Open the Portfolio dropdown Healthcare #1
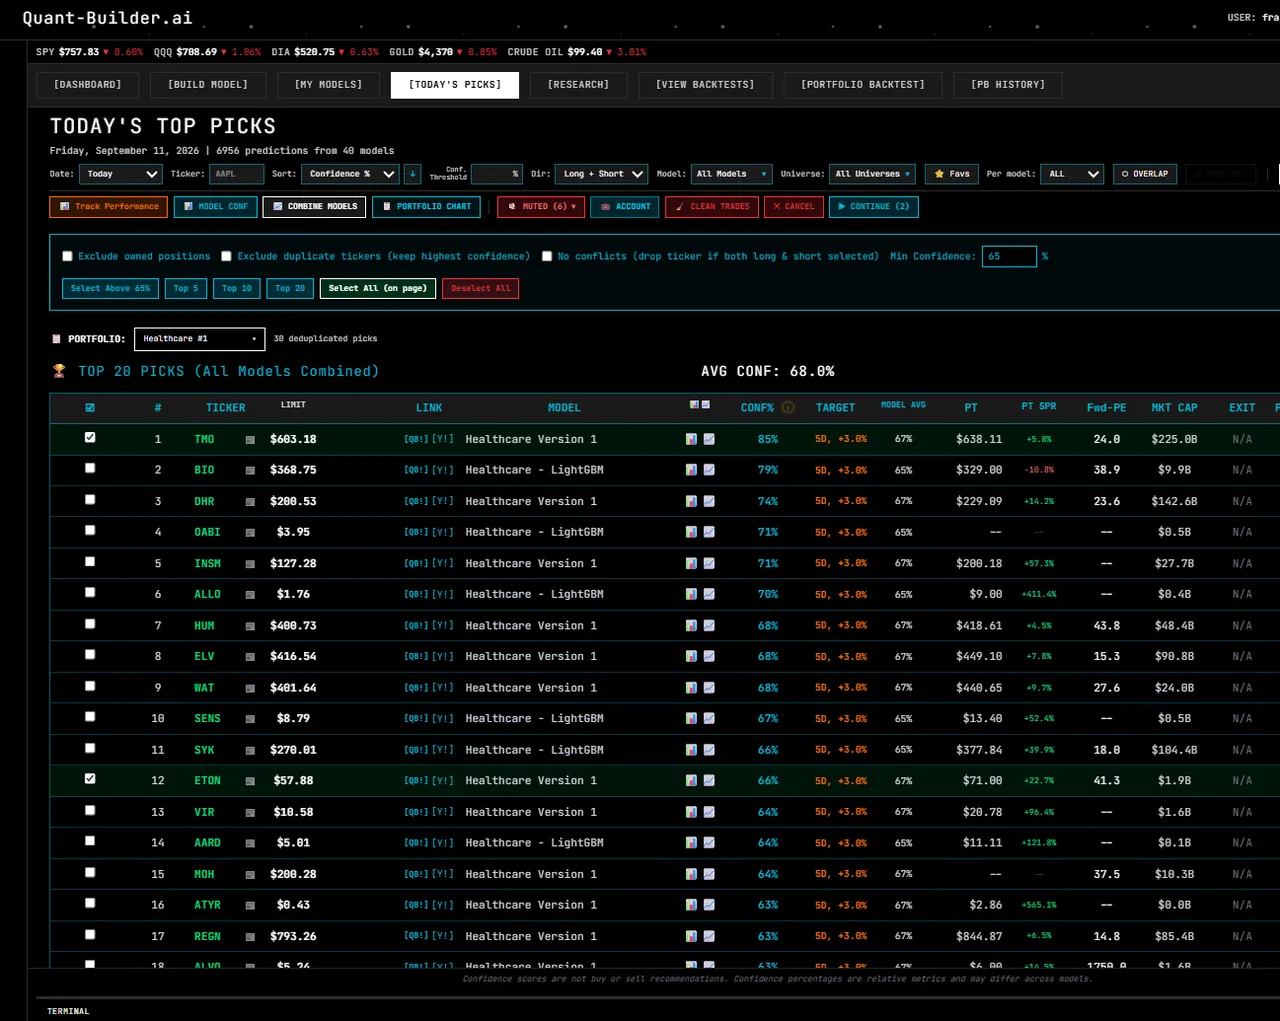This screenshot has height=1021, width=1280. pos(200,339)
